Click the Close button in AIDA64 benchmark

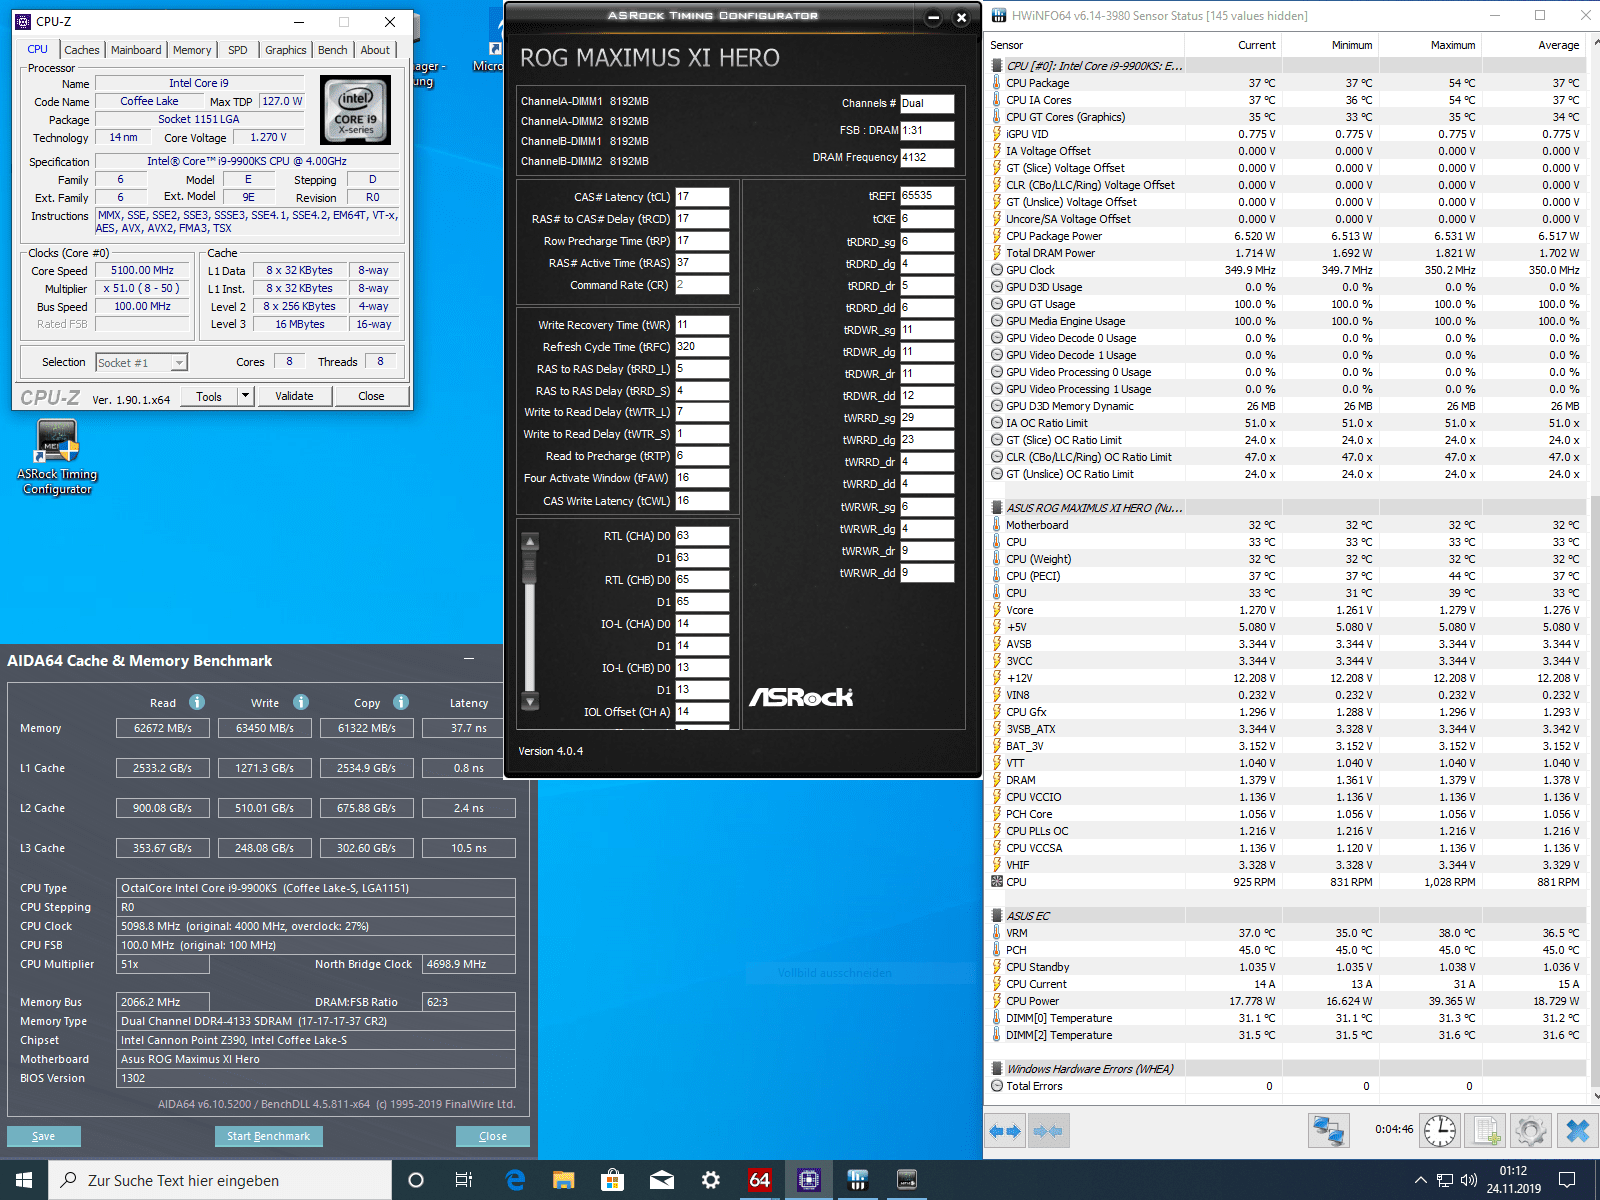tap(493, 1136)
